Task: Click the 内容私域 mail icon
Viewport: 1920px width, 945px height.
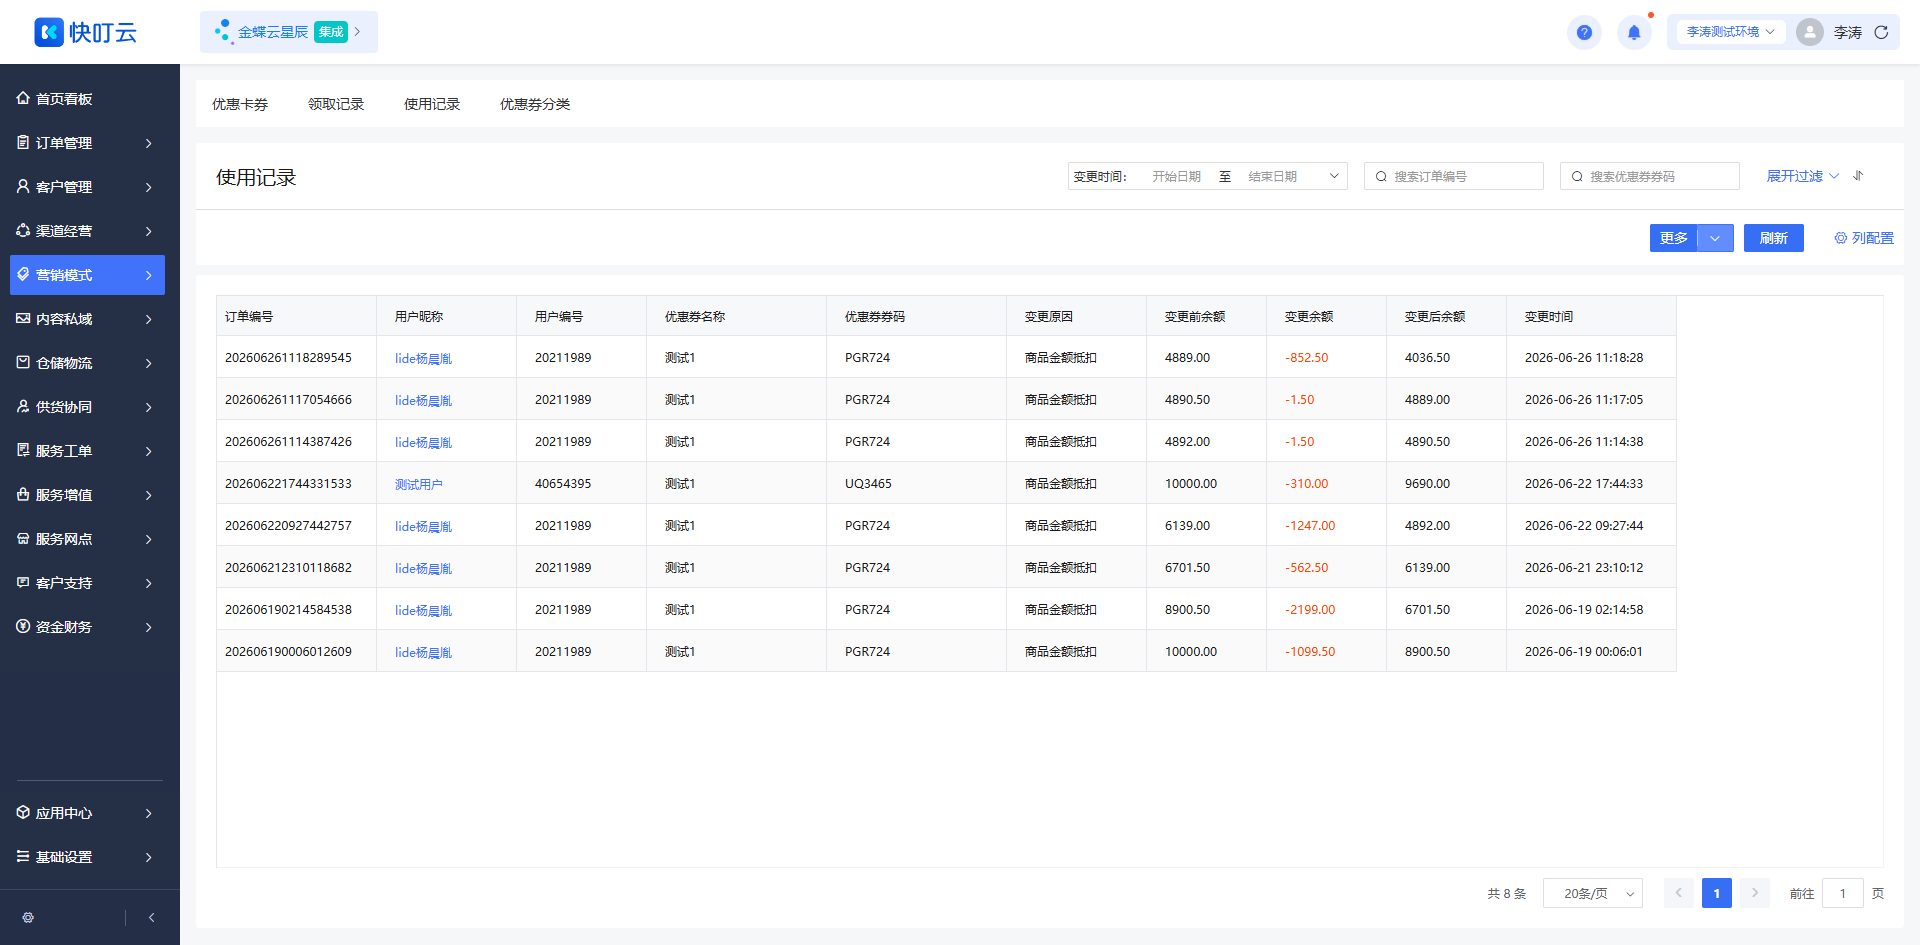Action: [x=23, y=318]
